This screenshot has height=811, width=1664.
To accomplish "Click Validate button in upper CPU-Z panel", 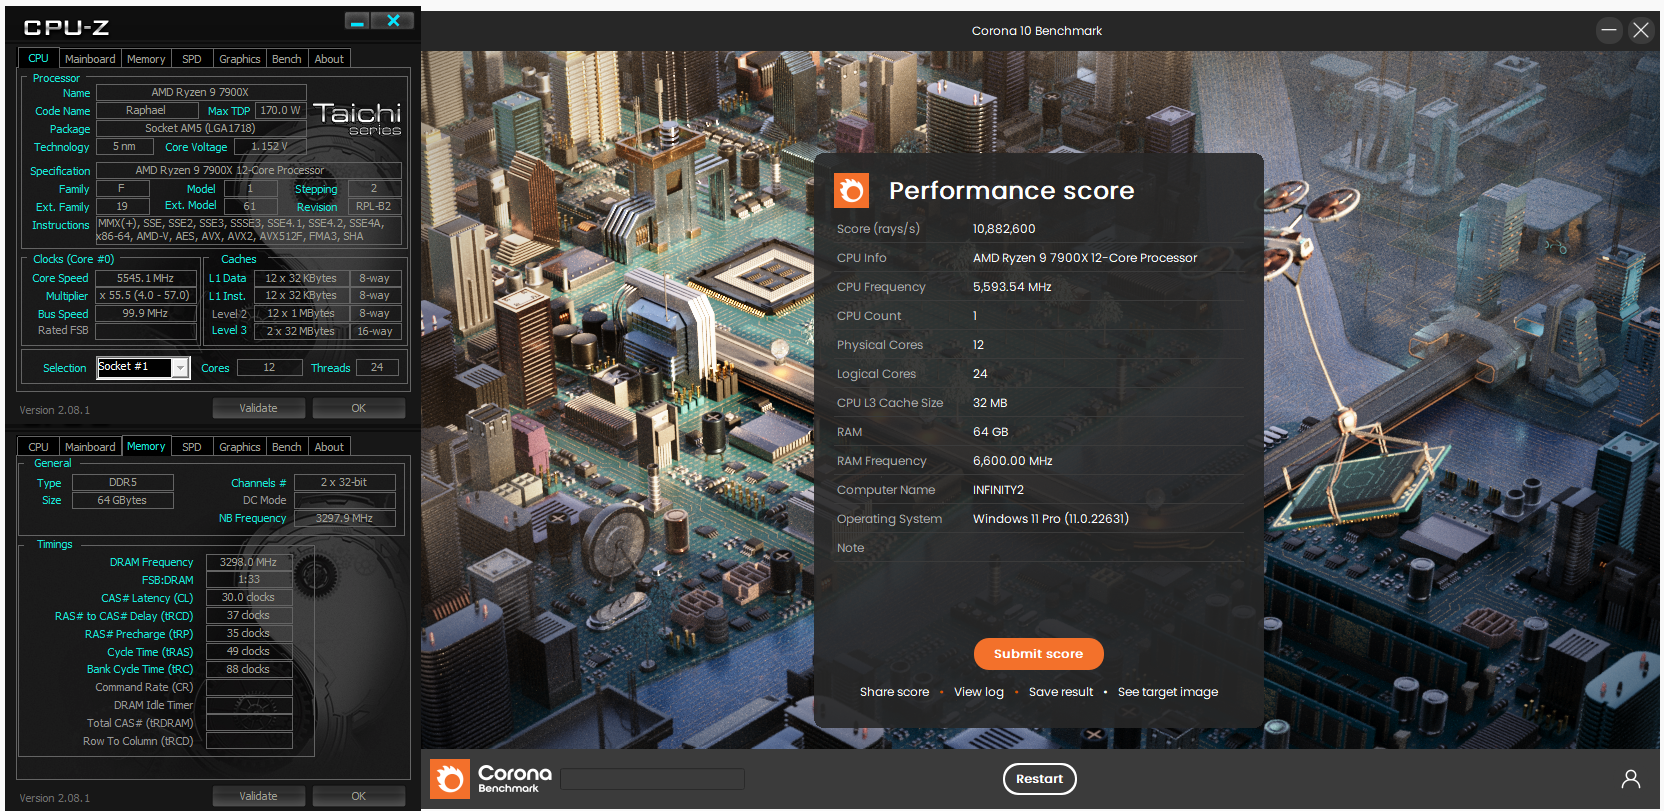I will point(258,408).
